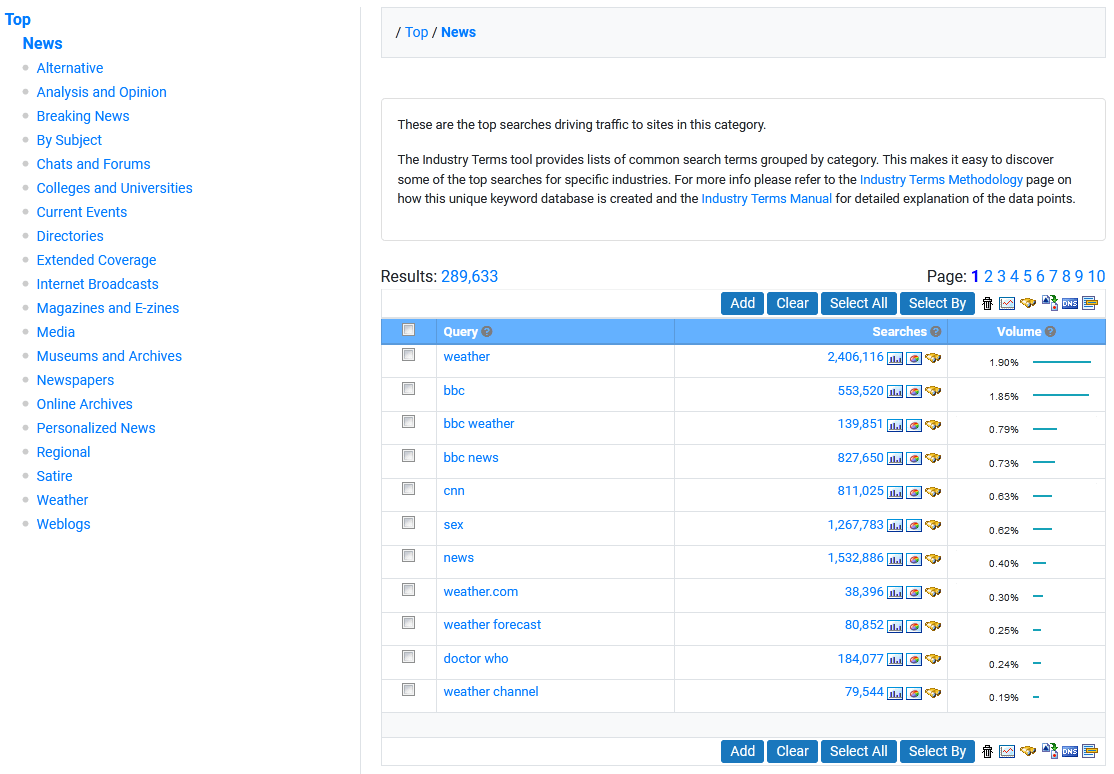Click the volume bar for weather row

(x=1061, y=362)
